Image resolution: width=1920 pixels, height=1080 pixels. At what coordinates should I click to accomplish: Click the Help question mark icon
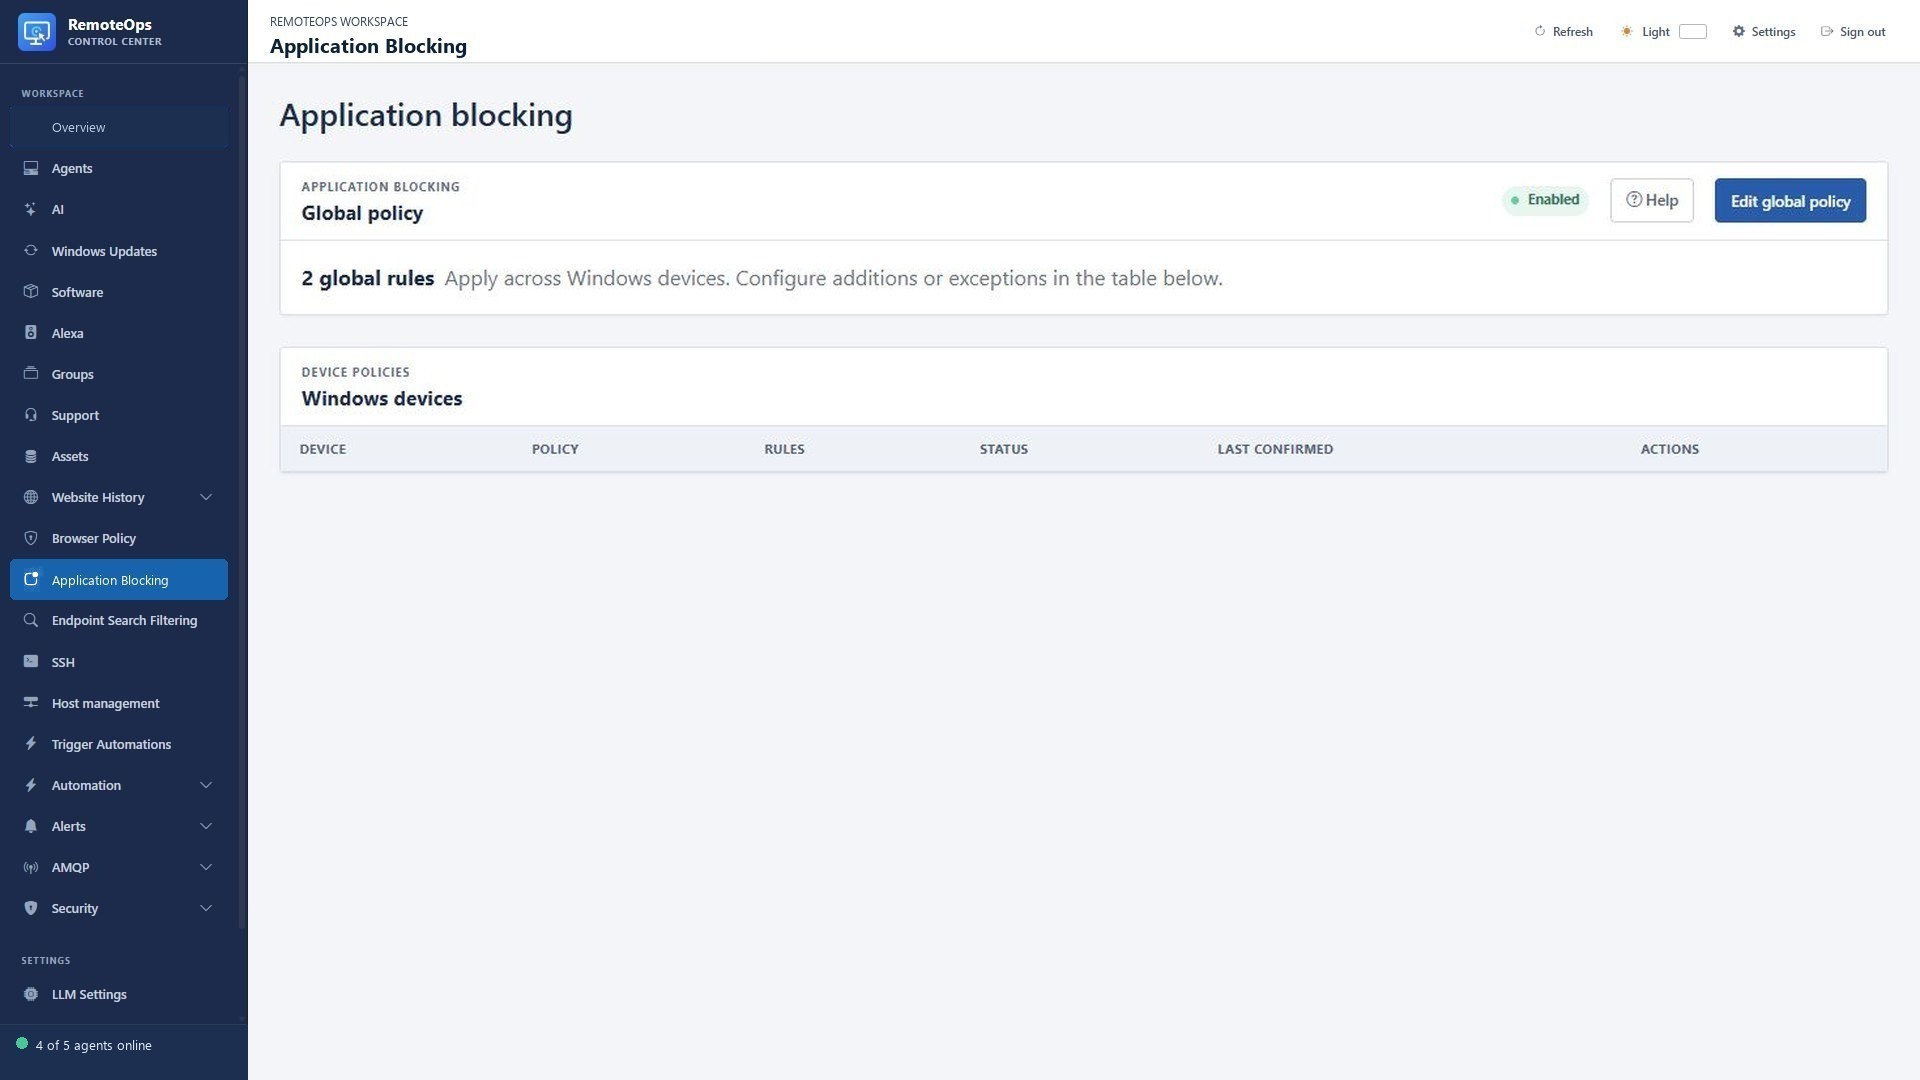click(x=1634, y=200)
